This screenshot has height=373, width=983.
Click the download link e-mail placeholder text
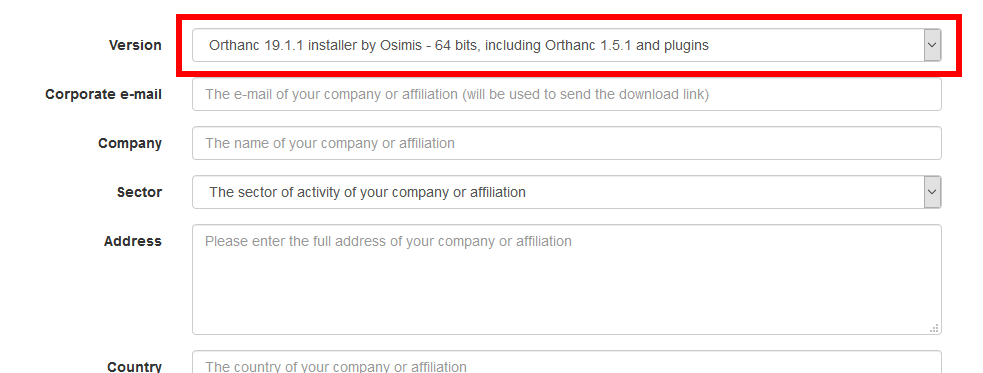click(457, 95)
